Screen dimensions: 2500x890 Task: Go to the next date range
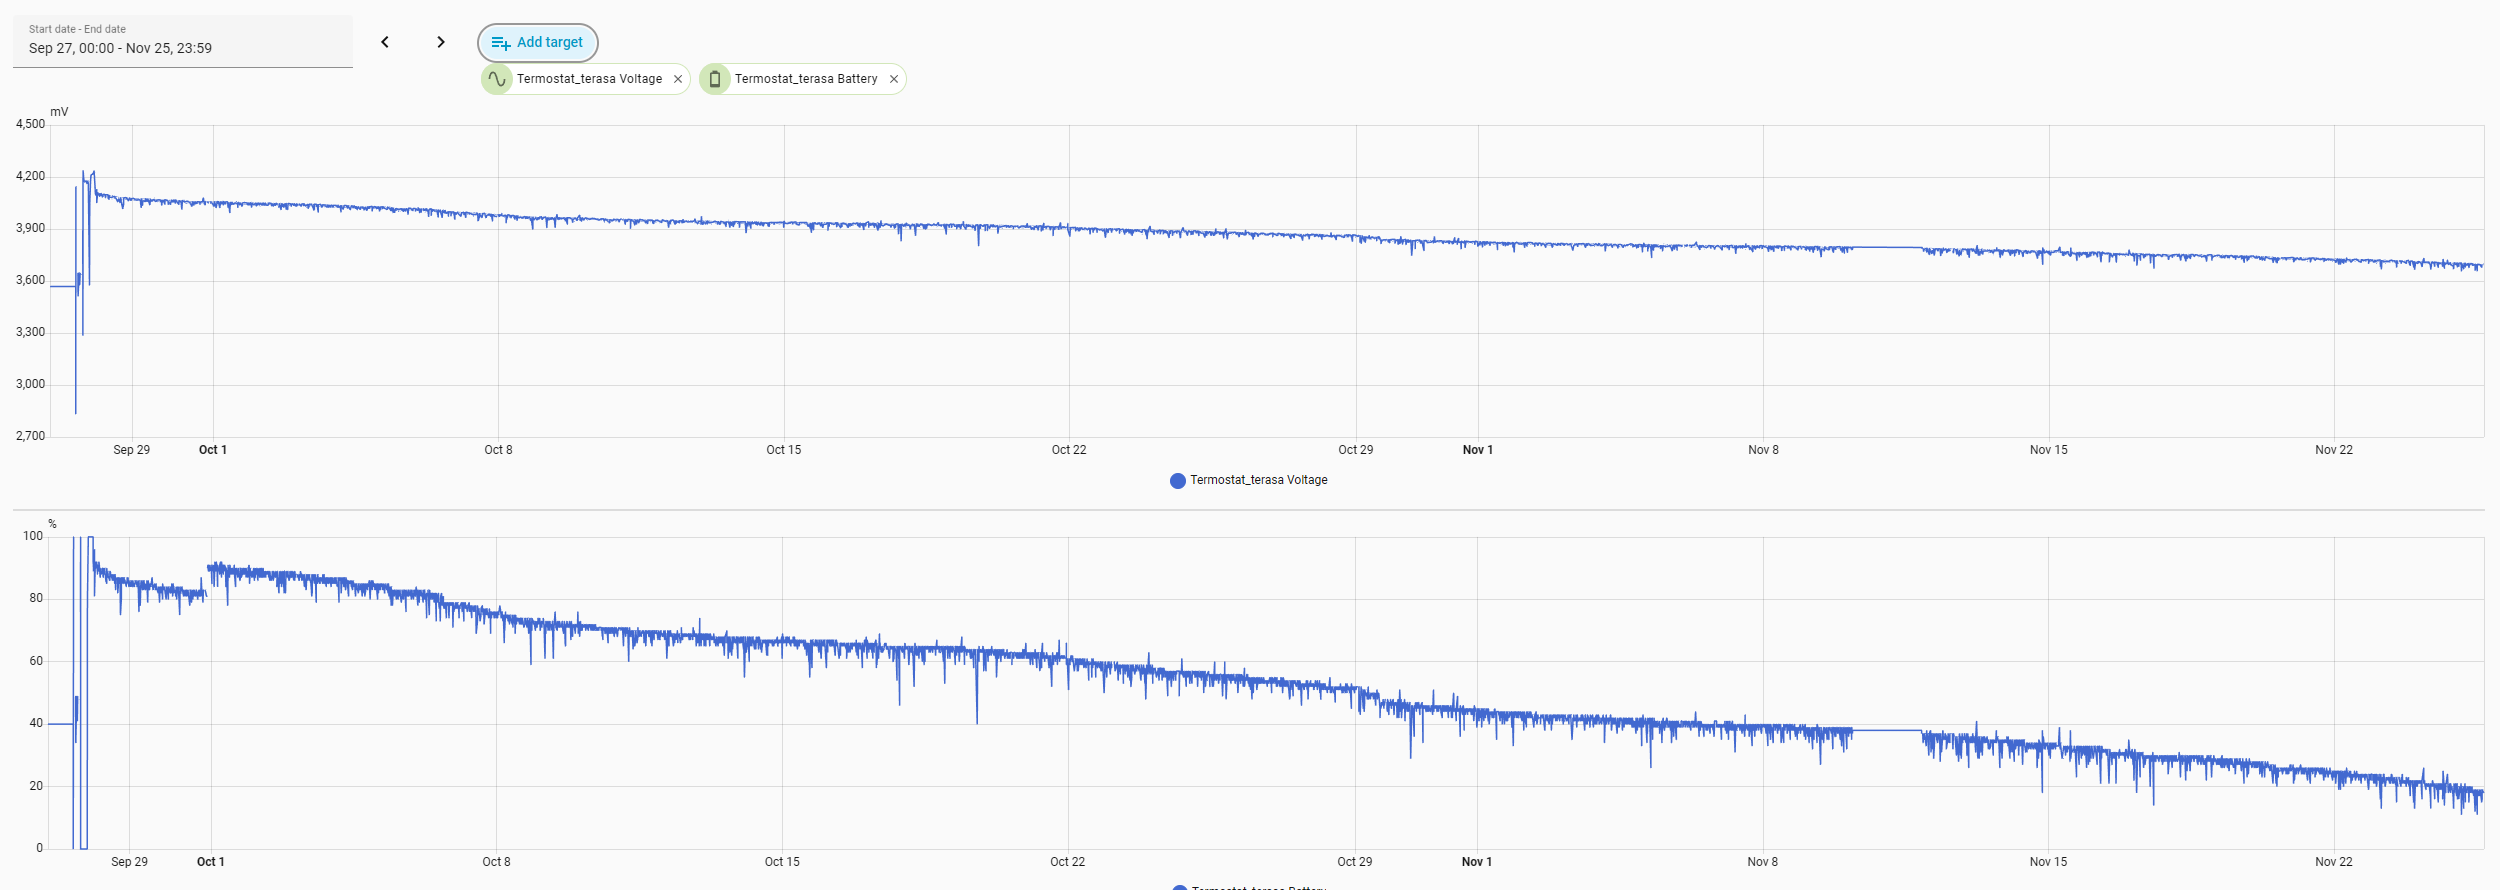(441, 42)
